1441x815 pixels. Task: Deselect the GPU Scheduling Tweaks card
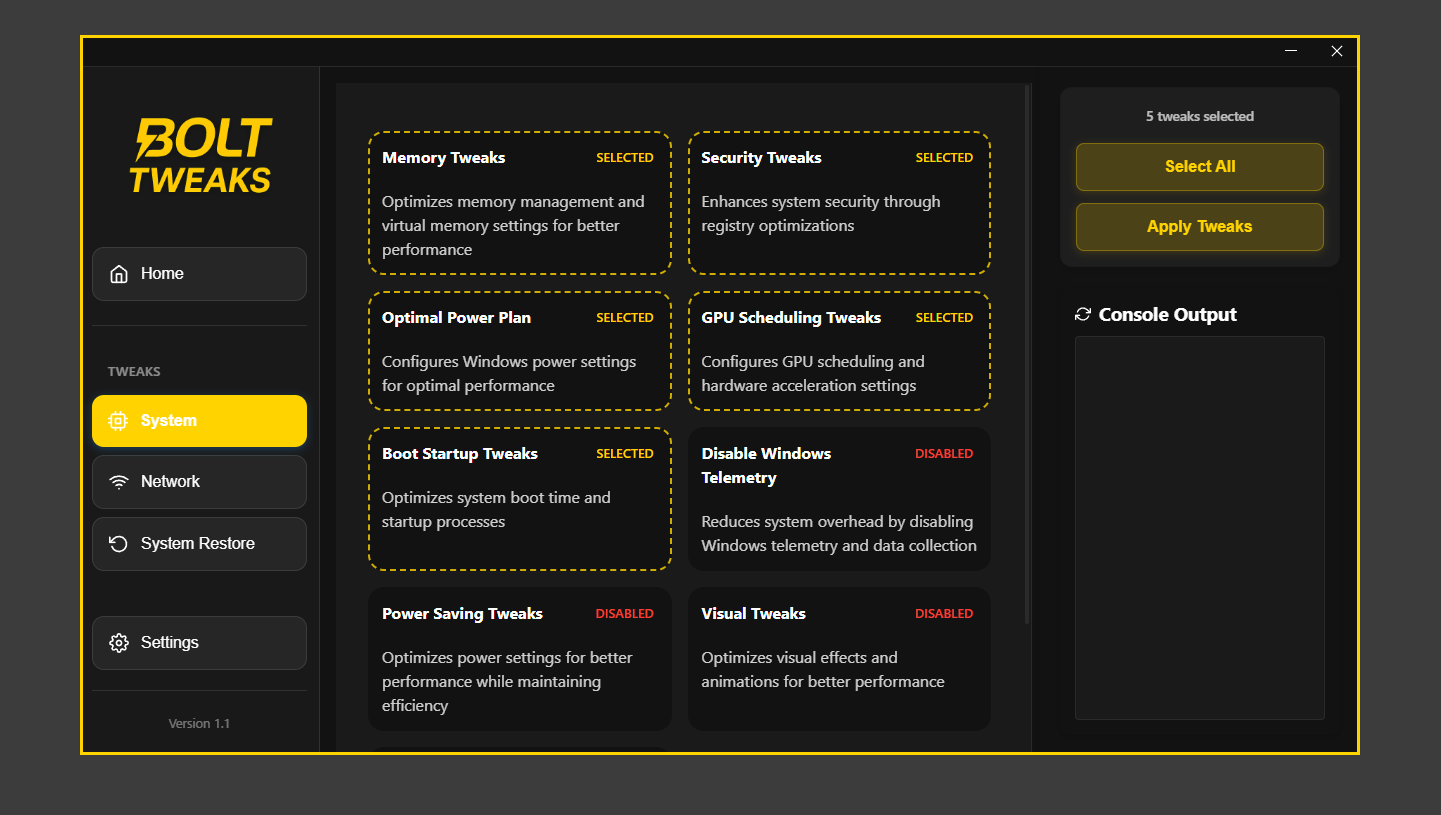coord(839,351)
